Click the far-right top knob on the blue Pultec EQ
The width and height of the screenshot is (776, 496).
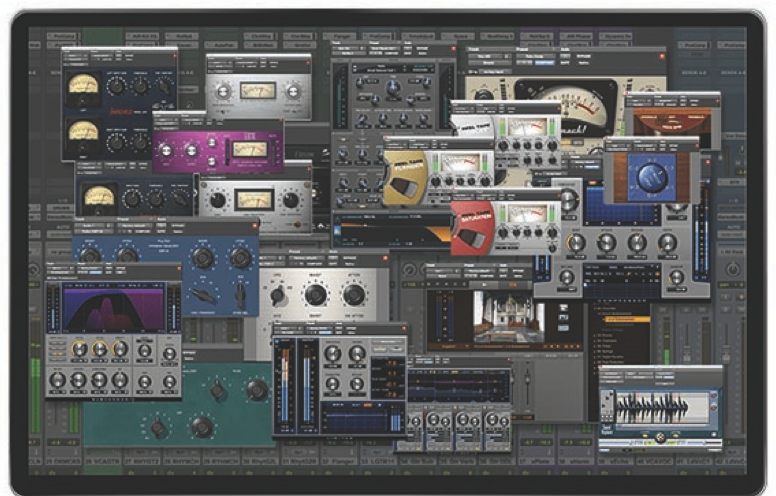click(241, 258)
